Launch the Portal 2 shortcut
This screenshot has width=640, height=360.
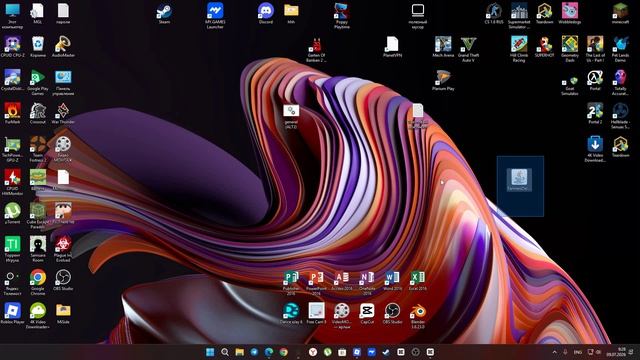595,113
